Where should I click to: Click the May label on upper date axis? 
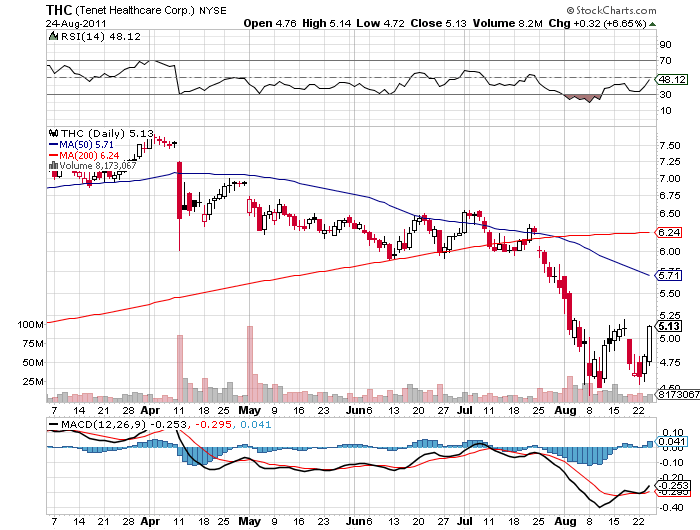click(250, 410)
